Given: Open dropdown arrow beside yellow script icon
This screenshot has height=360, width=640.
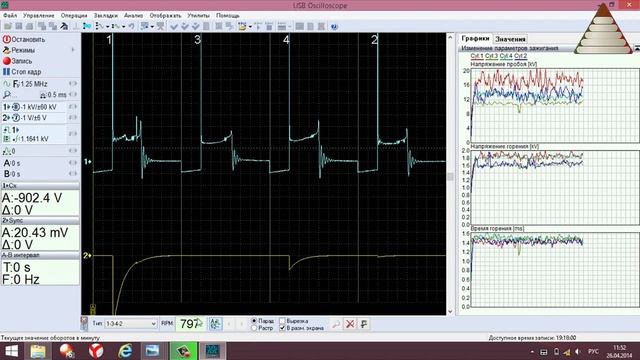Looking at the screenshot, I should click(250, 27).
